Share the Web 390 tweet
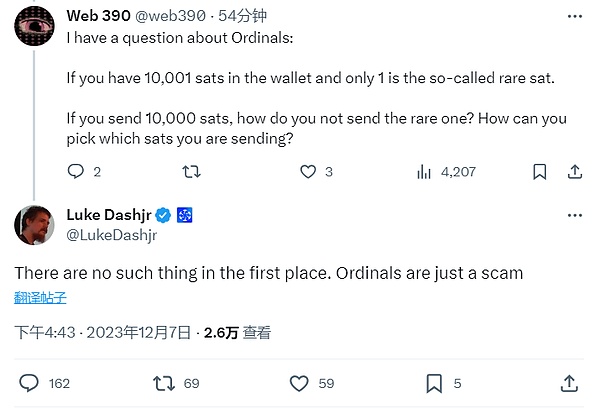The width and height of the screenshot is (600, 409). (x=573, y=172)
